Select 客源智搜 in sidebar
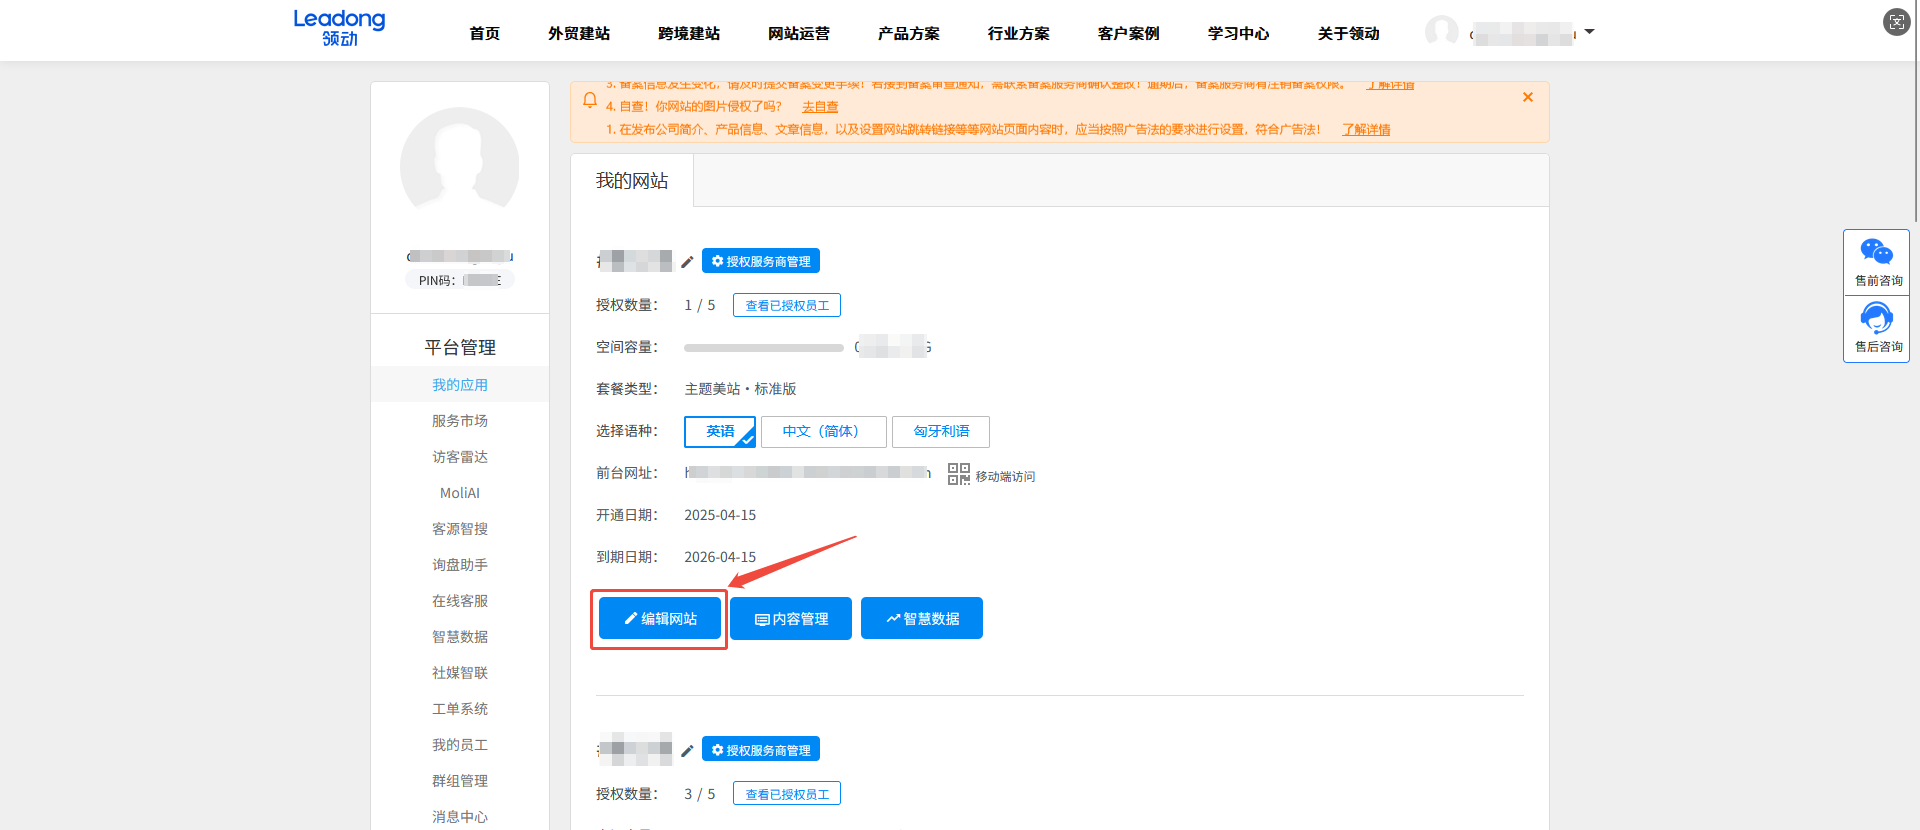Viewport: 1920px width, 830px height. 460,529
